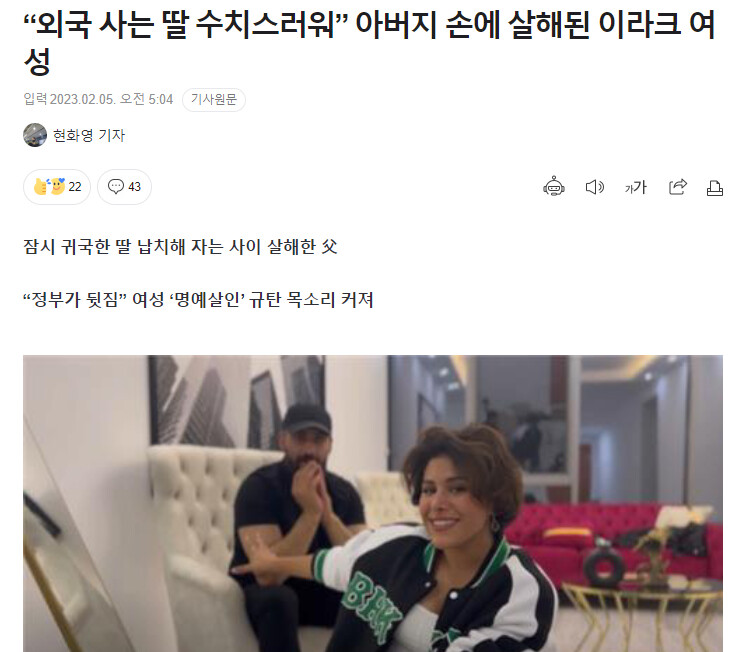This screenshot has height=652, width=736.
Task: Open reporter 현화영 기자 profile link
Action: [89, 135]
